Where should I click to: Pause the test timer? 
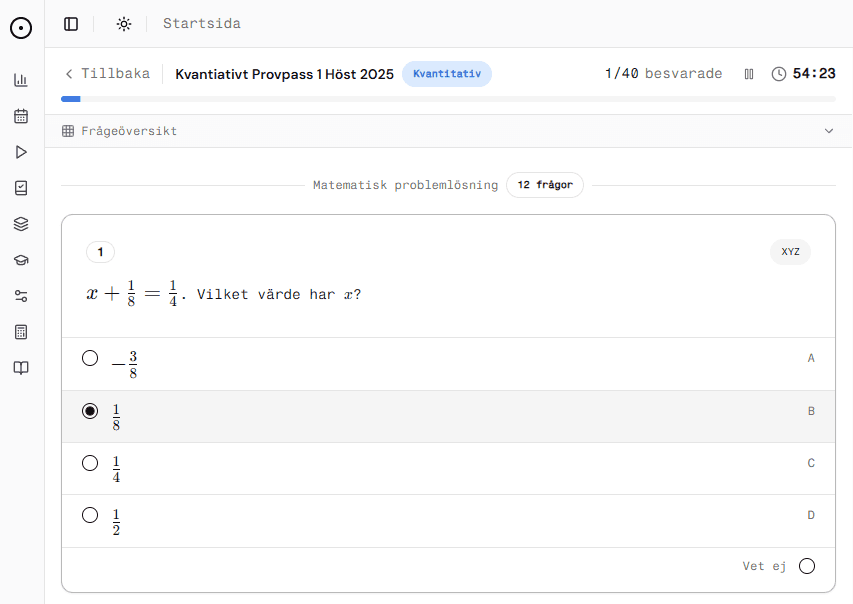coord(749,74)
